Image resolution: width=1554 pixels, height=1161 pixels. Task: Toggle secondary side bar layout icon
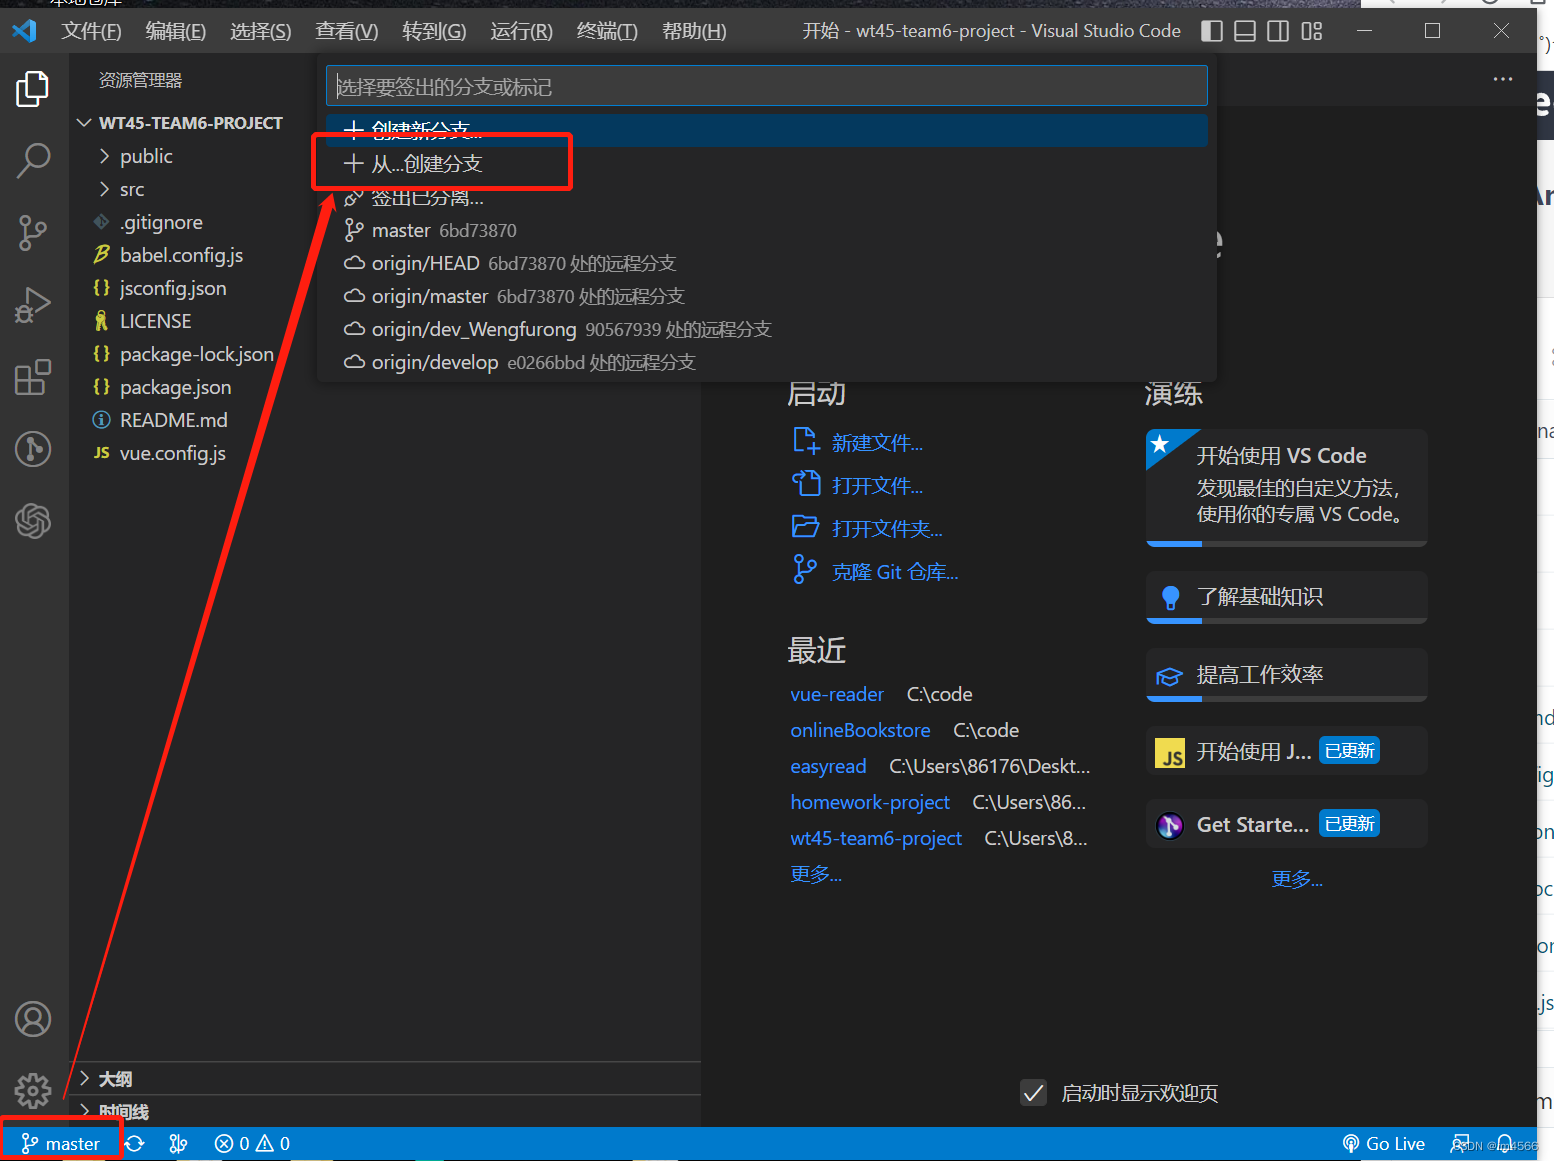tap(1278, 31)
